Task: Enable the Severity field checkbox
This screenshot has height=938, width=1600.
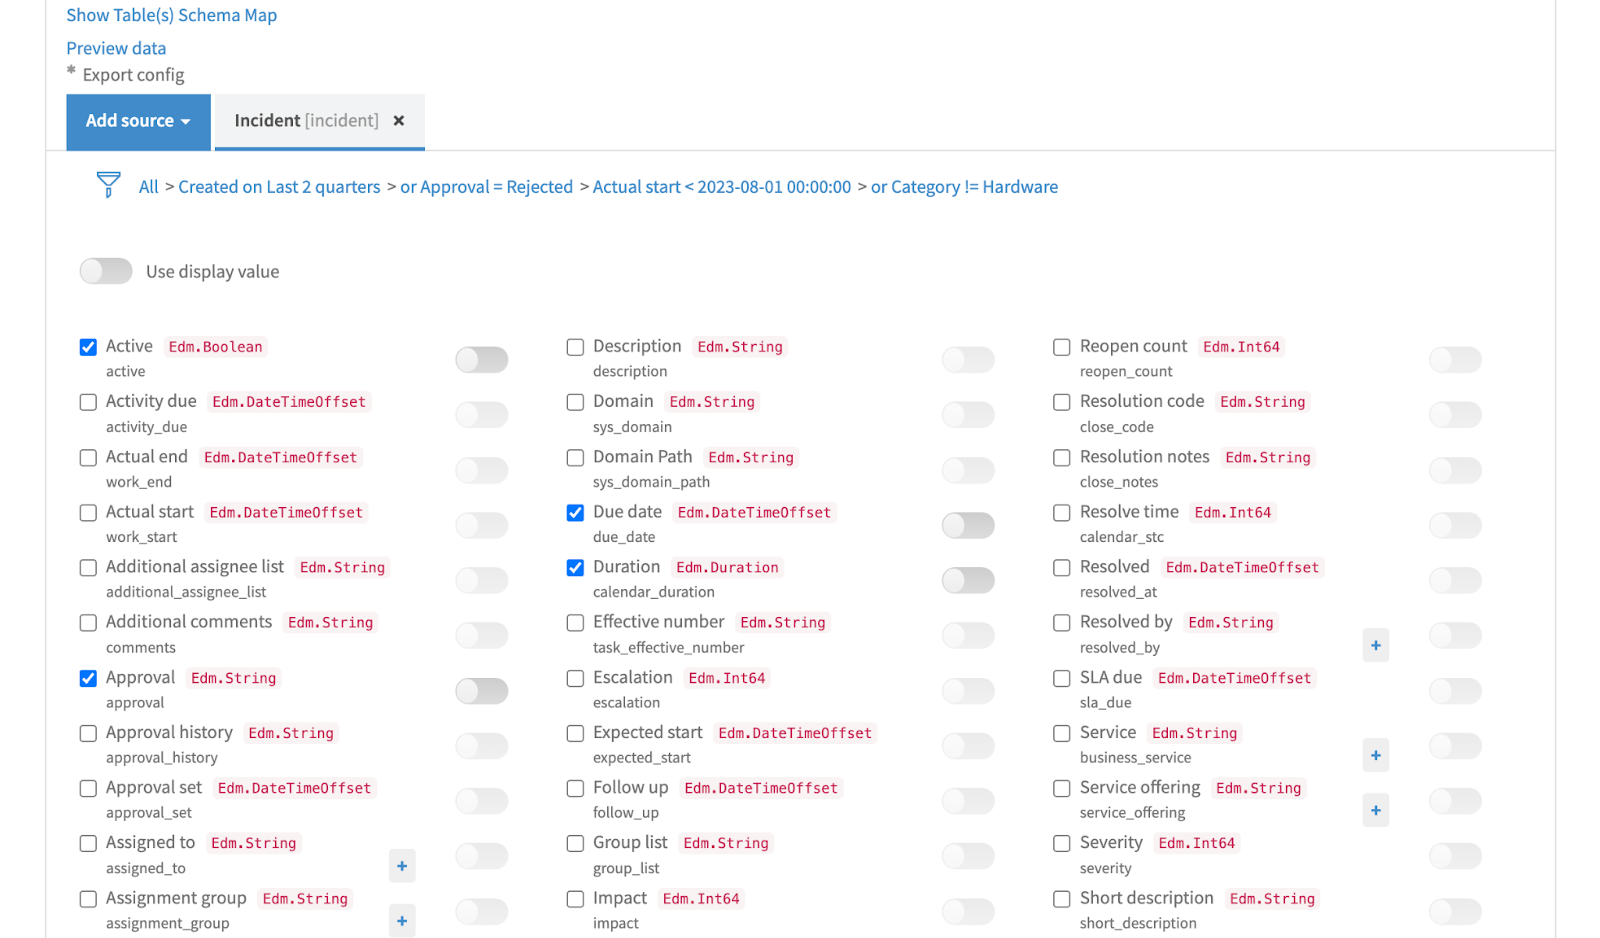Action: [1061, 843]
